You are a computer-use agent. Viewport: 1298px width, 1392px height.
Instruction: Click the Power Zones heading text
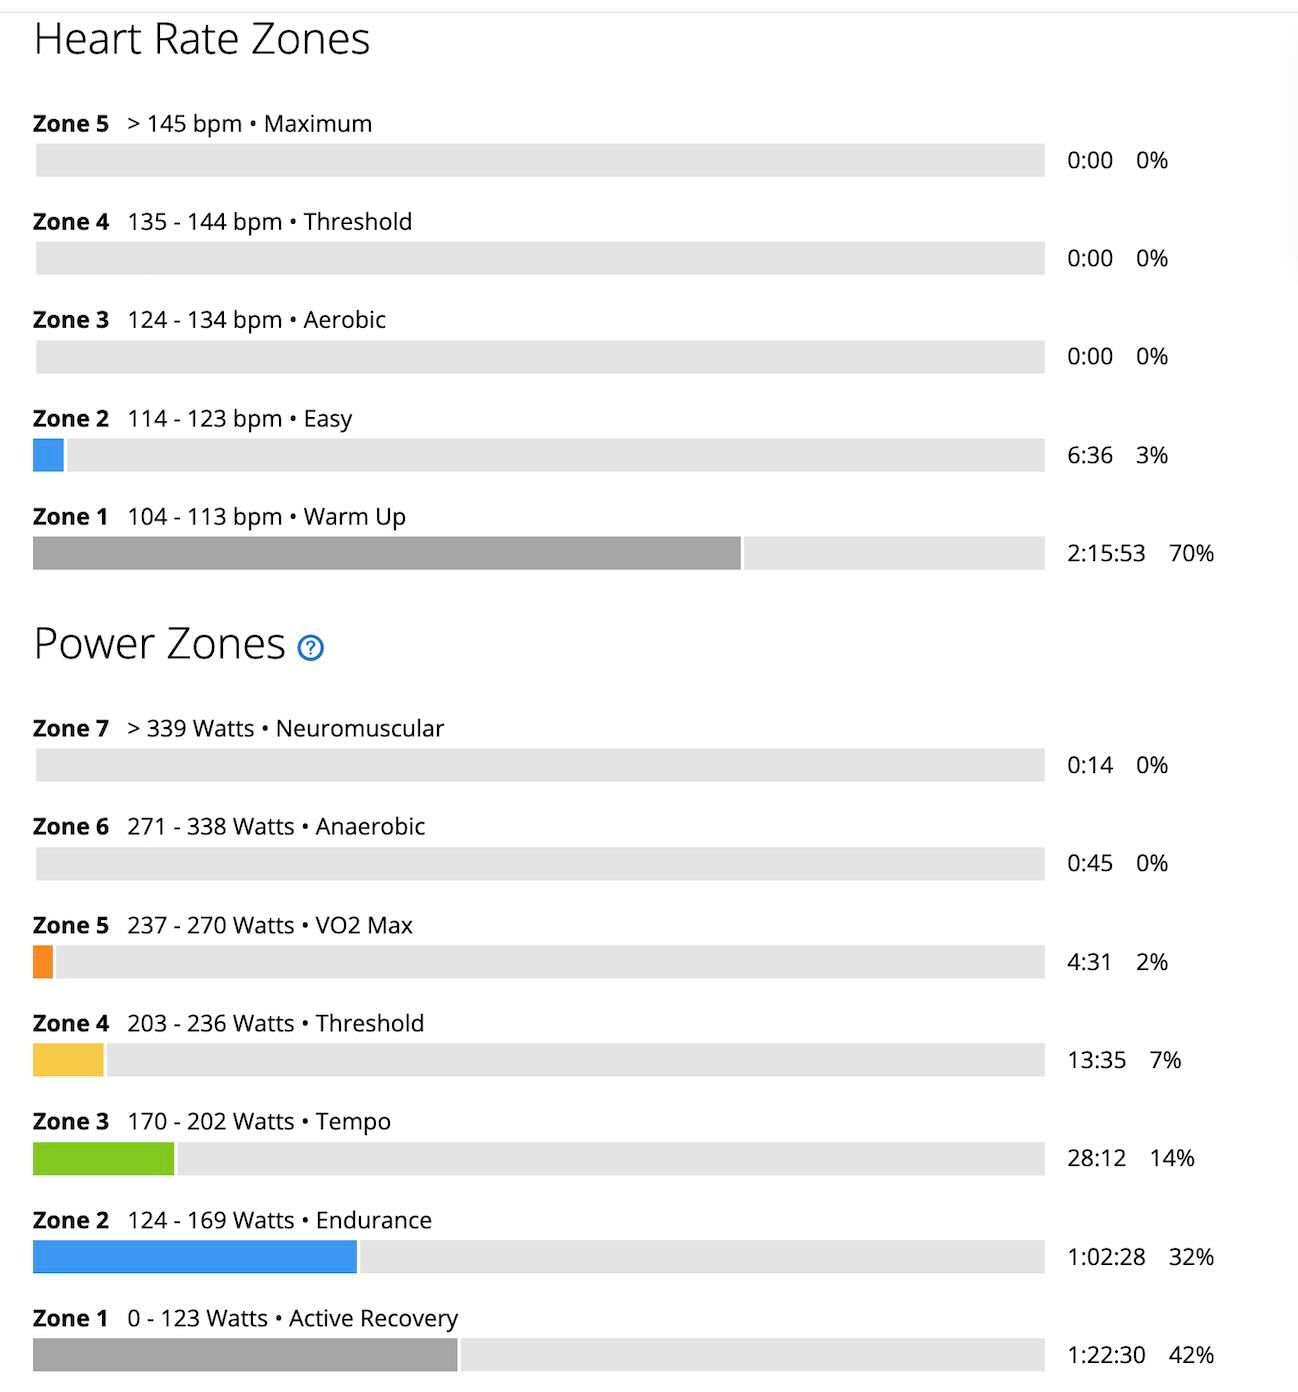160,644
